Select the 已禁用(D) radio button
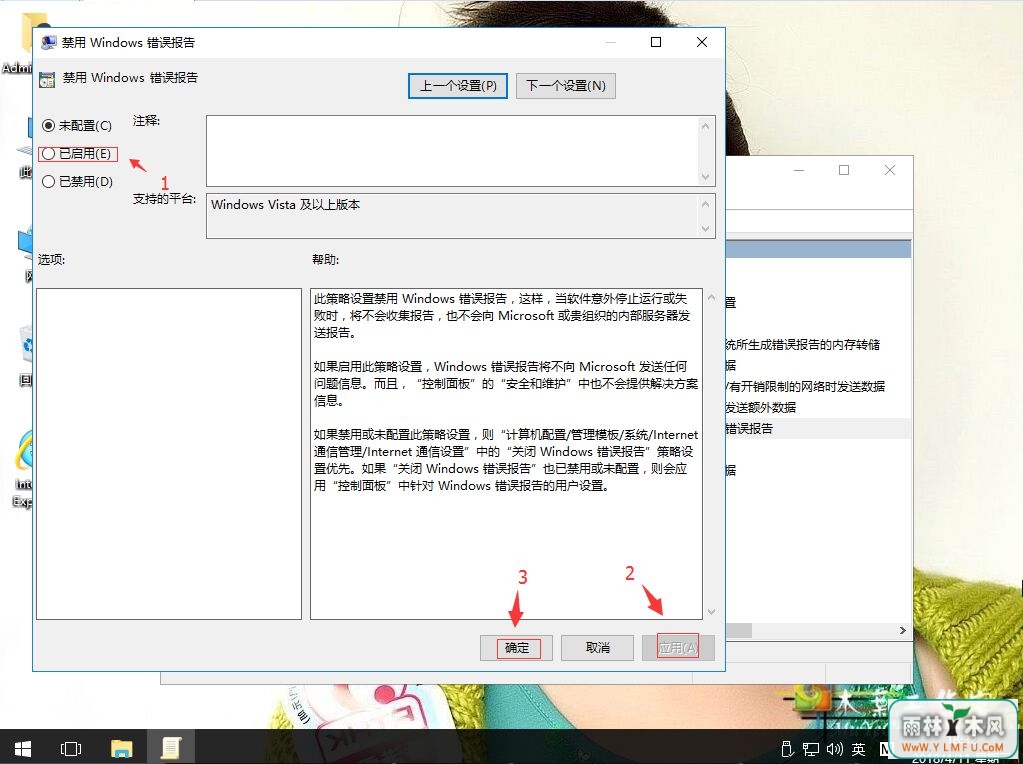The width and height of the screenshot is (1023, 764). 77,181
